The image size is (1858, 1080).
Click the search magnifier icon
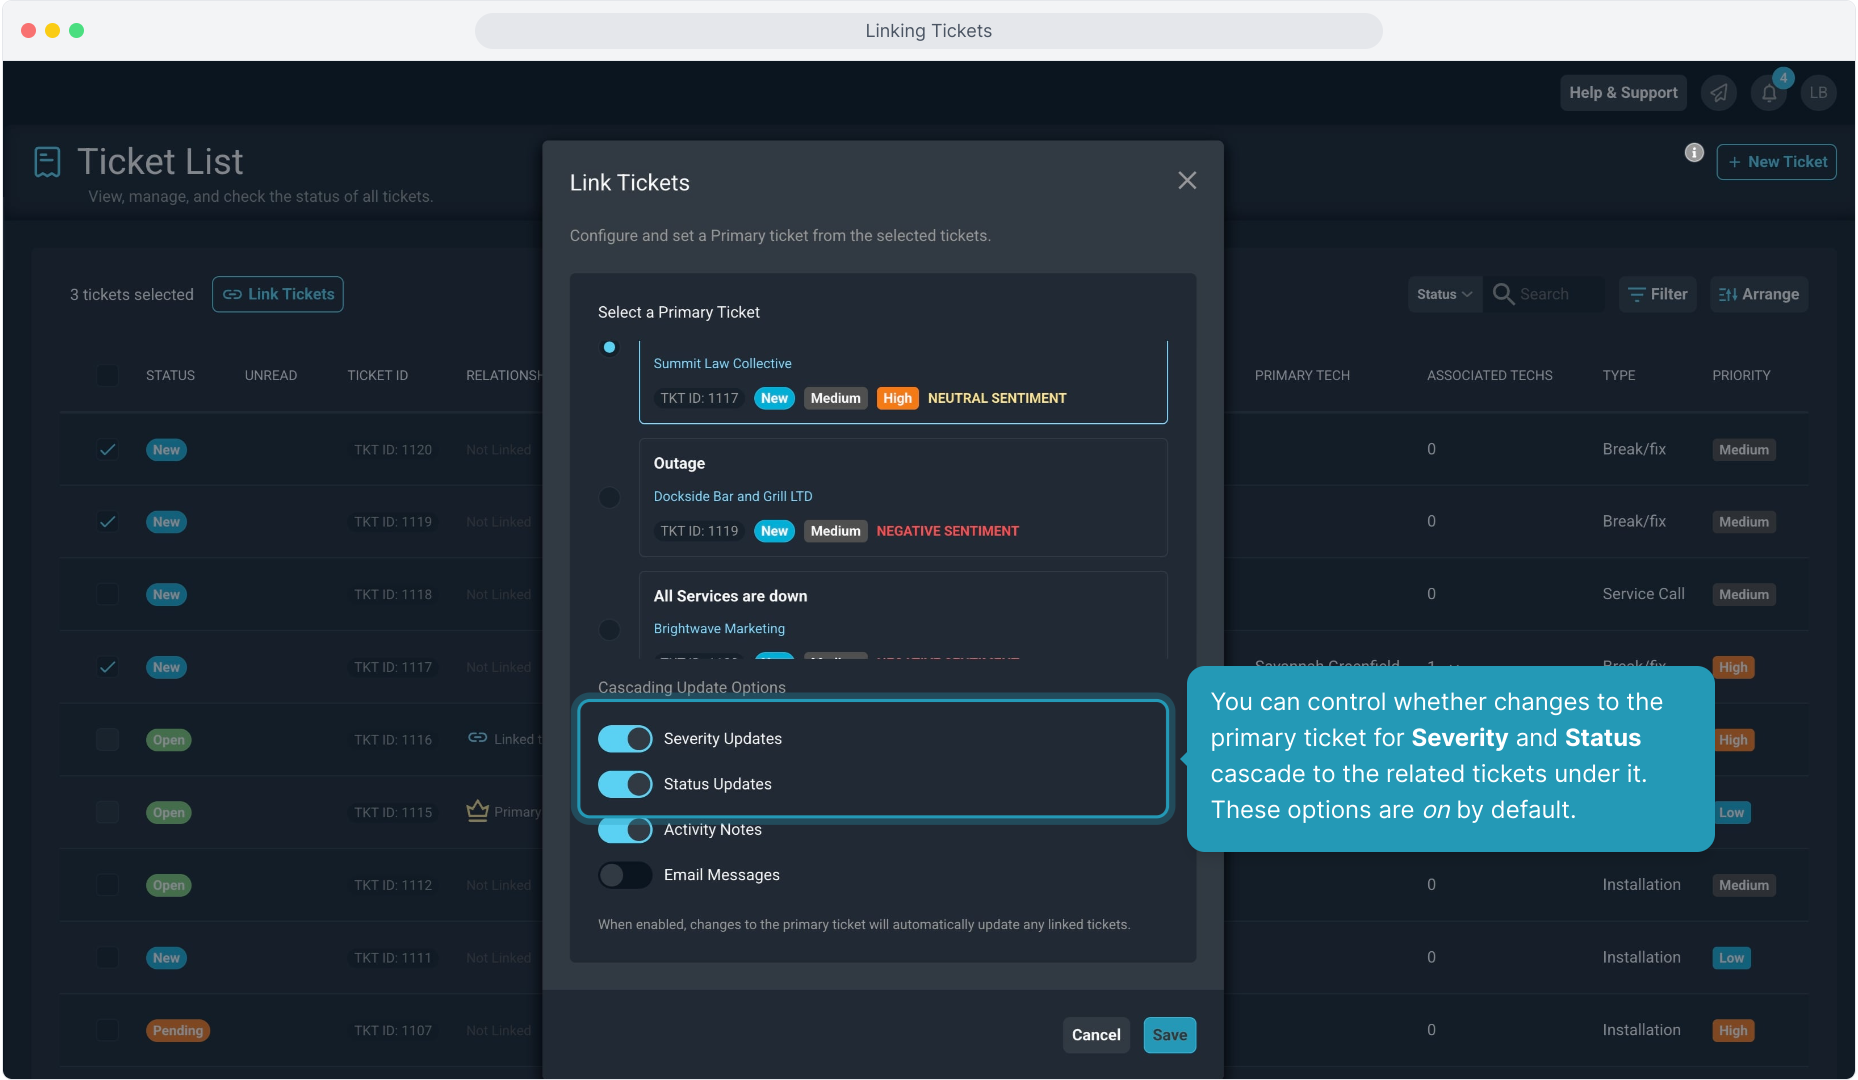(x=1502, y=294)
